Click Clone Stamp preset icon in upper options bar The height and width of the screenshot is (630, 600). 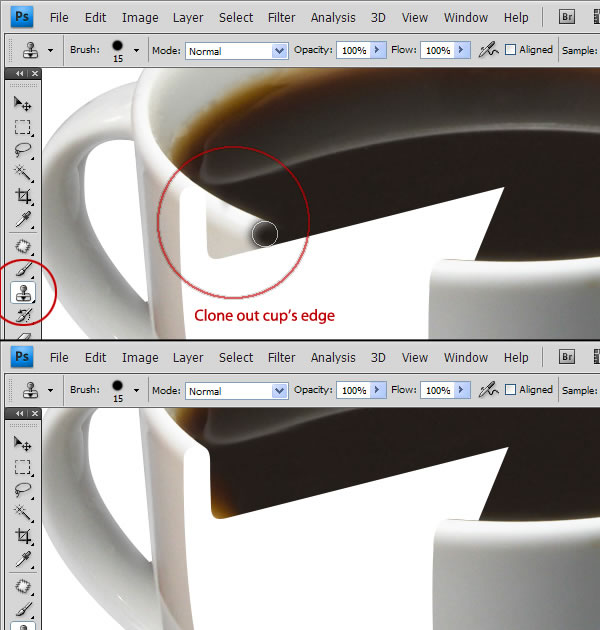[x=31, y=50]
